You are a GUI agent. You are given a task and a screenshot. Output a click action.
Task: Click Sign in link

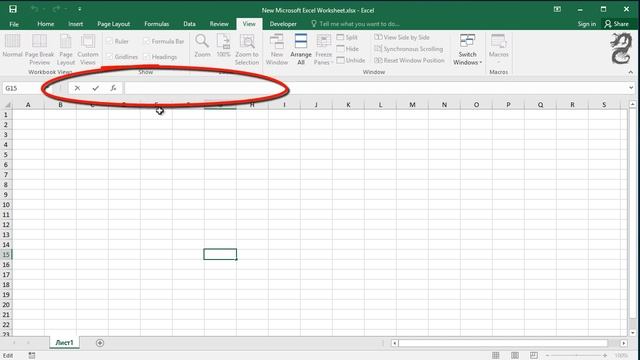[x=587, y=24]
